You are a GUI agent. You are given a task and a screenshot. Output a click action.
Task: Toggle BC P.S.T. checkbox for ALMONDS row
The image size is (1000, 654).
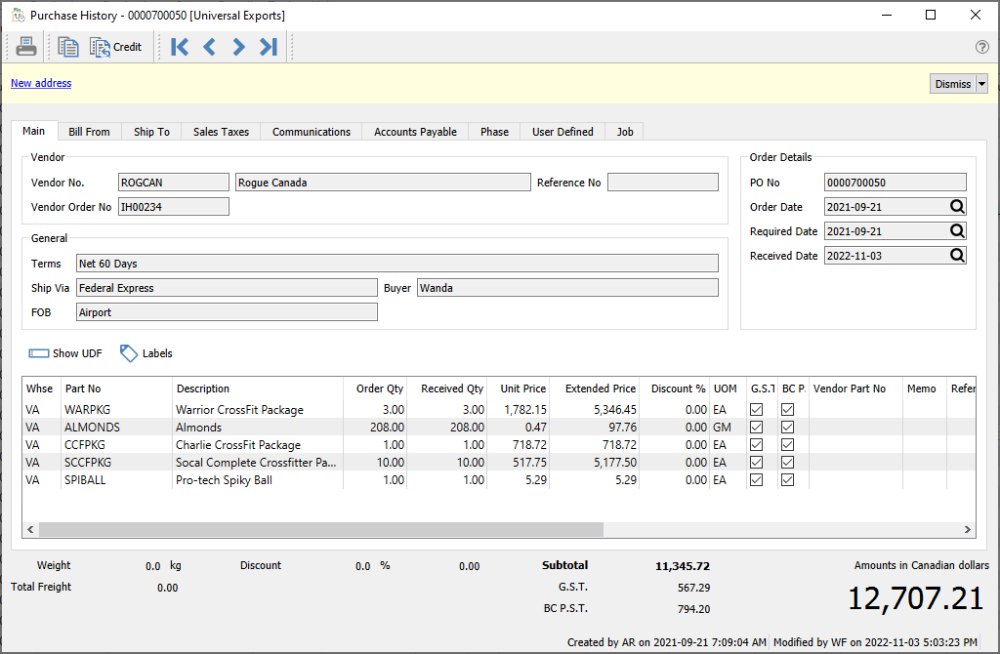point(788,427)
